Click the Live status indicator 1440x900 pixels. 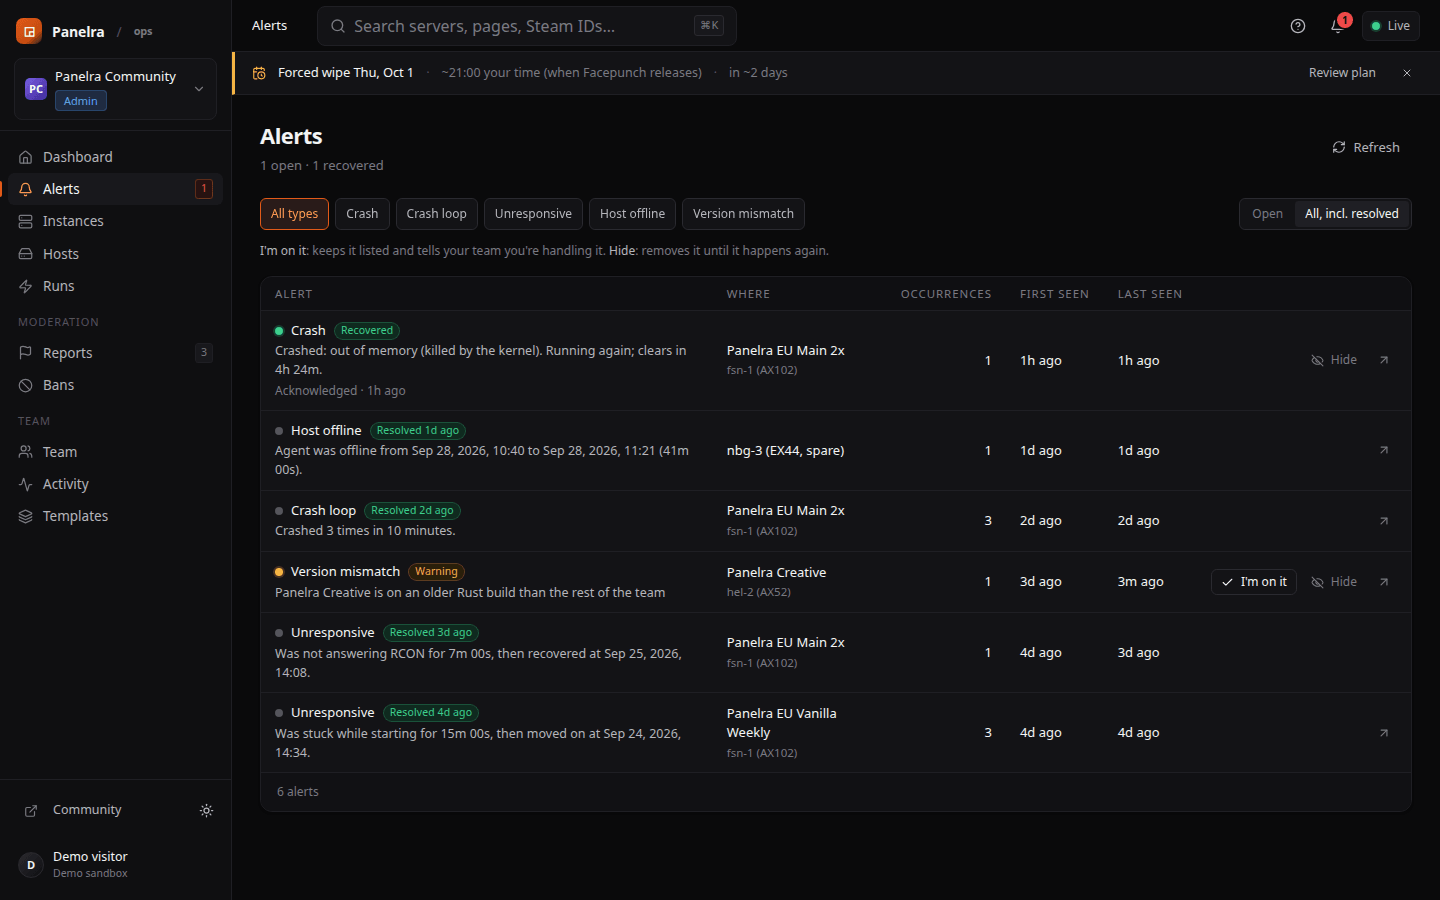tap(1391, 26)
